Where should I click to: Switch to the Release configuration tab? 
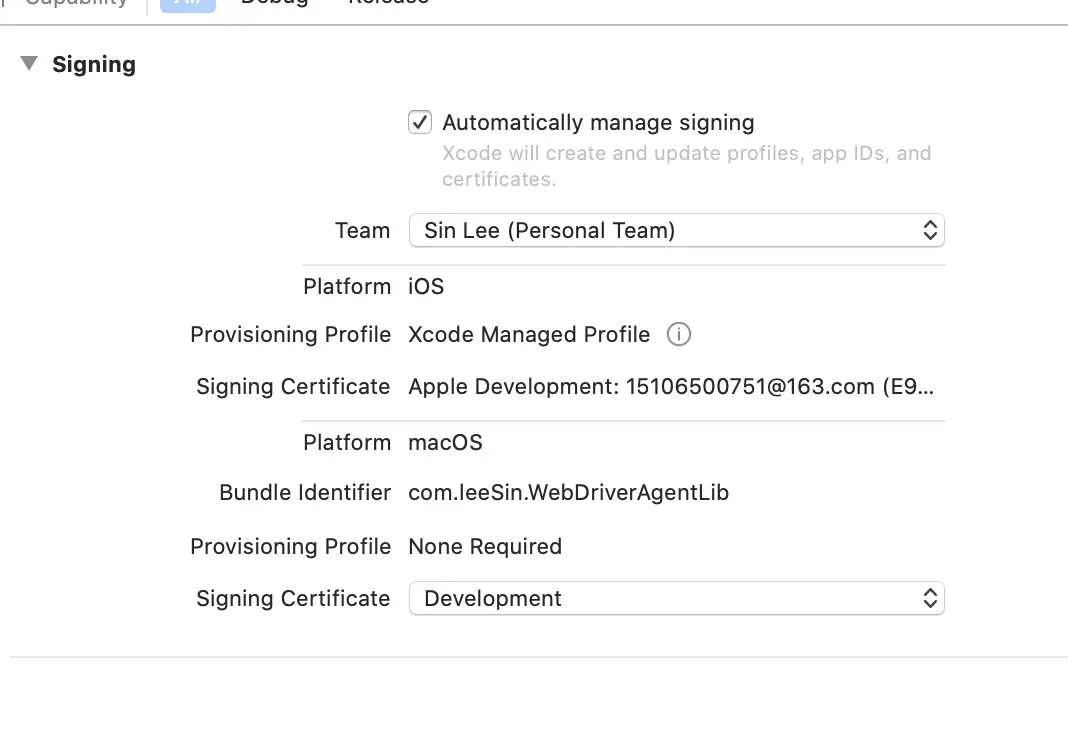click(x=388, y=3)
